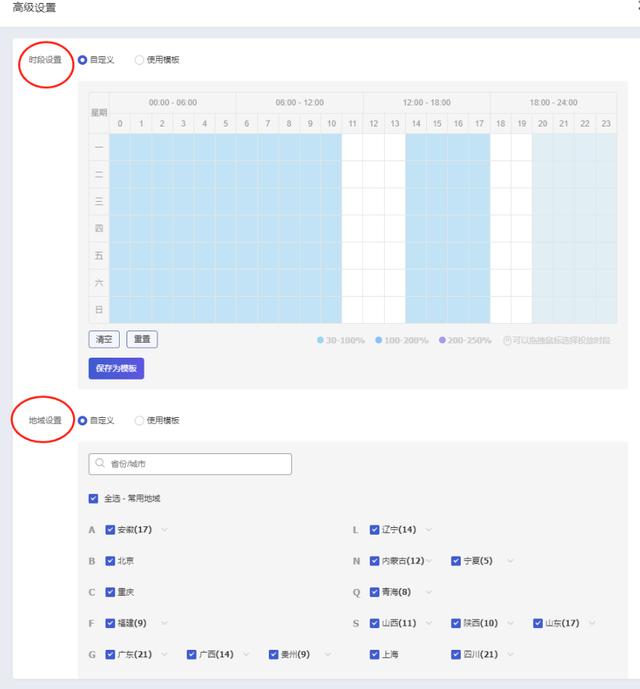This screenshot has height=689, width=640.
Task: Uncheck the 内蒙古(12) checkbox
Action: click(x=375, y=561)
